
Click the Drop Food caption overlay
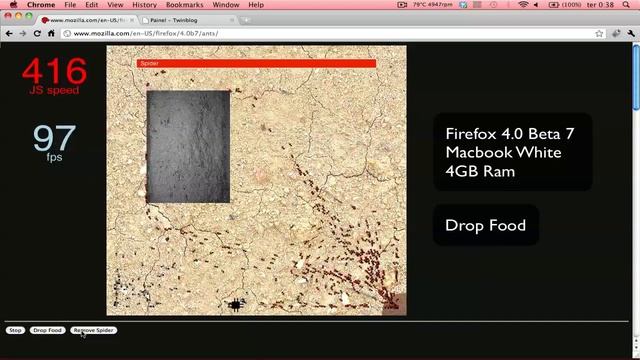486,225
